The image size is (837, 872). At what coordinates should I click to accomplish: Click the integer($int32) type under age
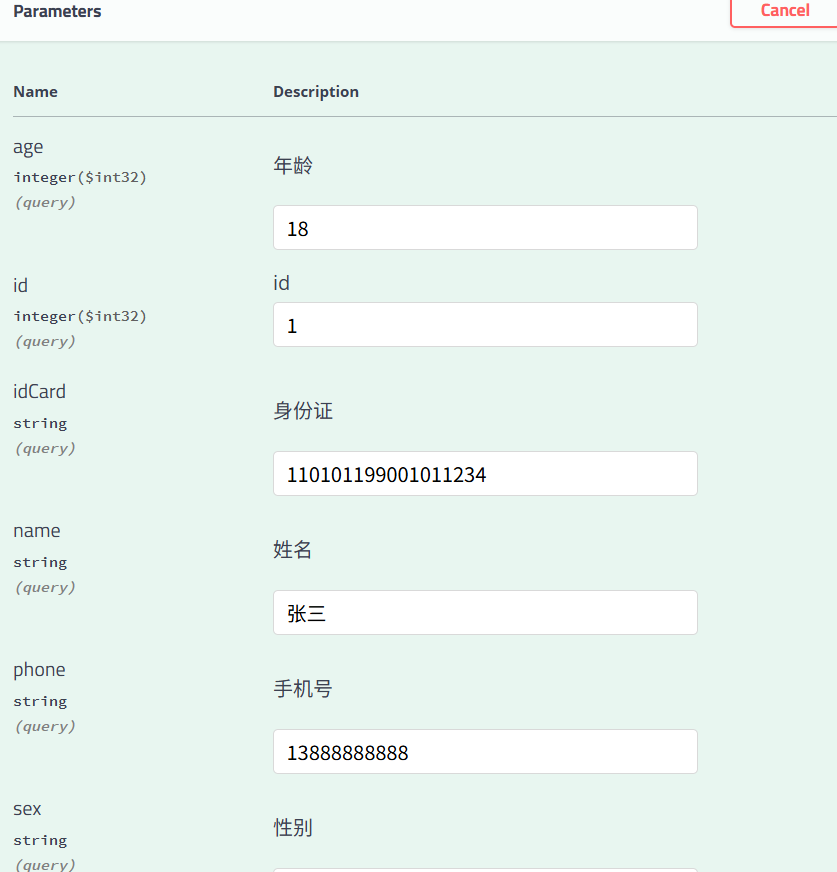coord(80,177)
